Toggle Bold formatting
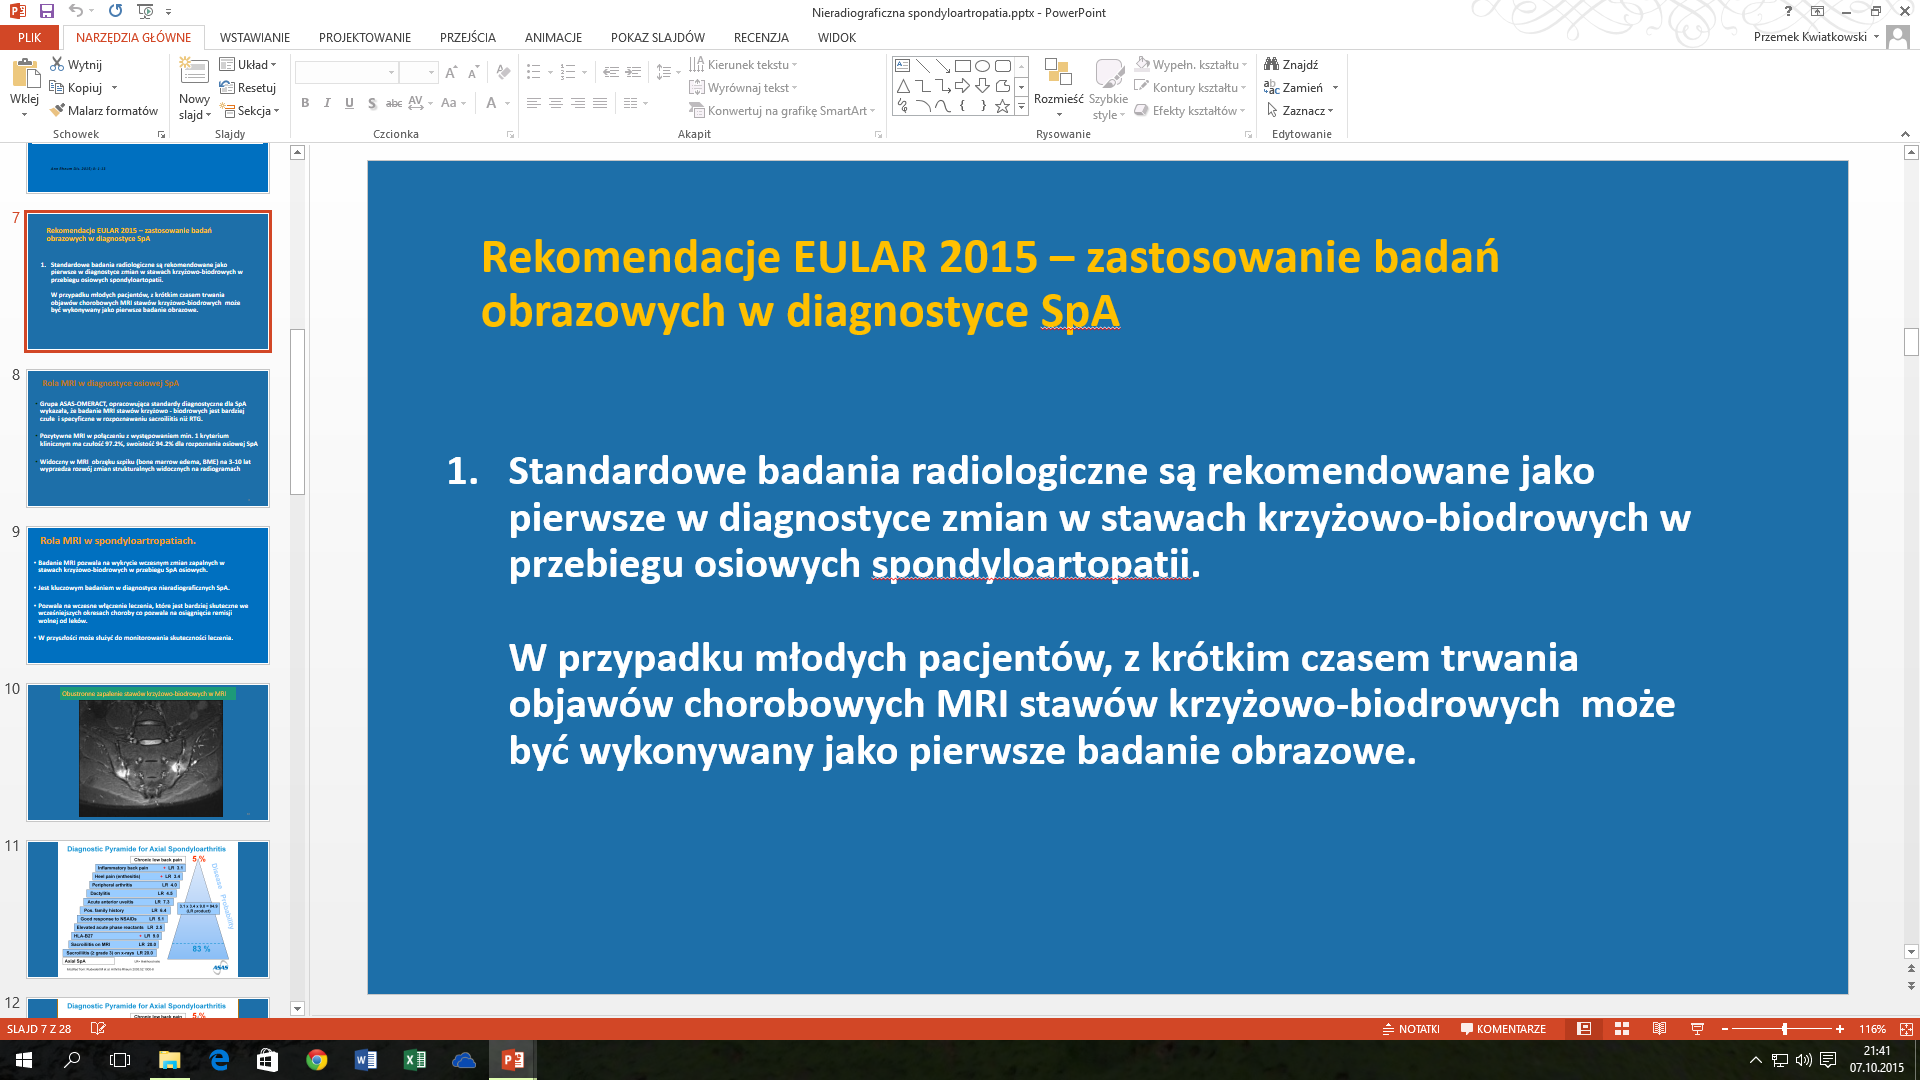The image size is (1920, 1080). [x=305, y=103]
